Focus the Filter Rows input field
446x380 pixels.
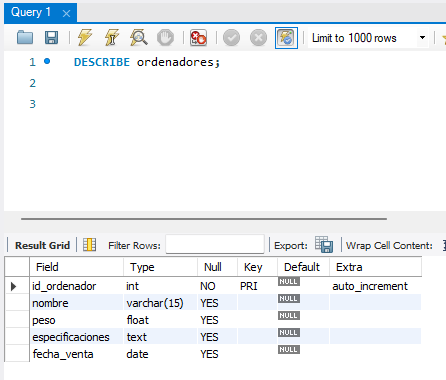(x=215, y=244)
